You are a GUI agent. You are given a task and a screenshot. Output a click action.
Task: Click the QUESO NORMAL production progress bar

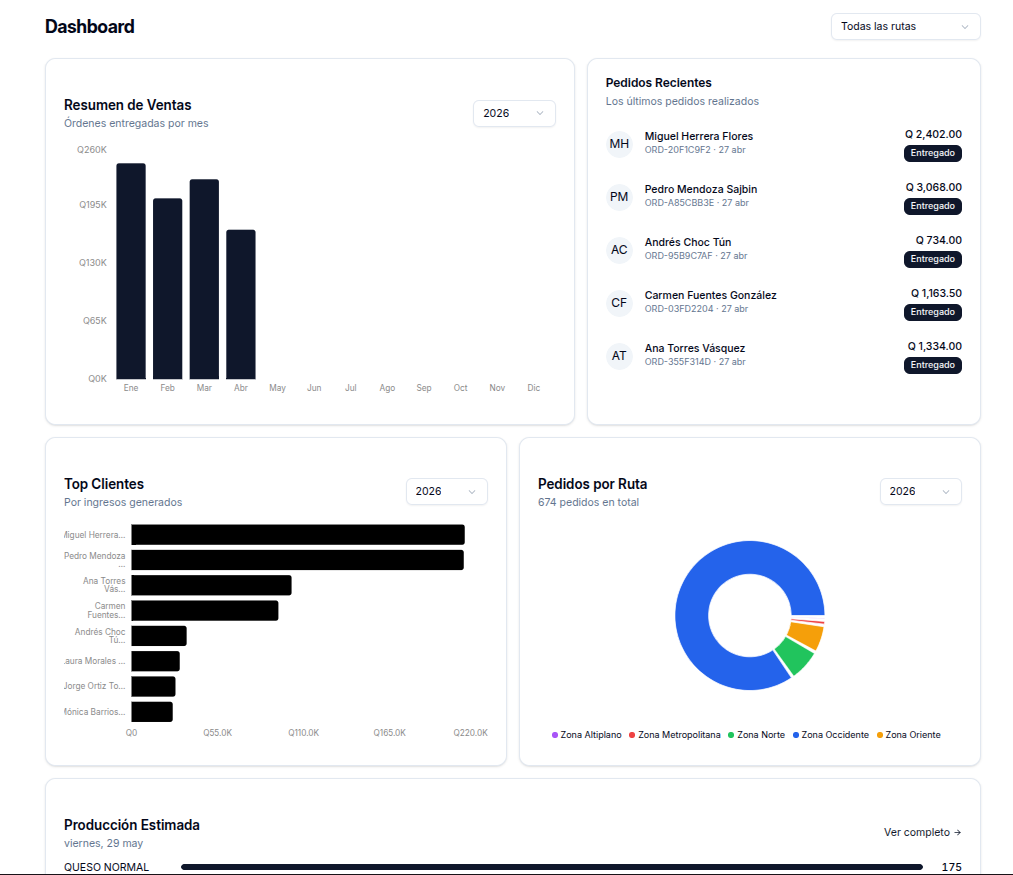click(x=552, y=867)
